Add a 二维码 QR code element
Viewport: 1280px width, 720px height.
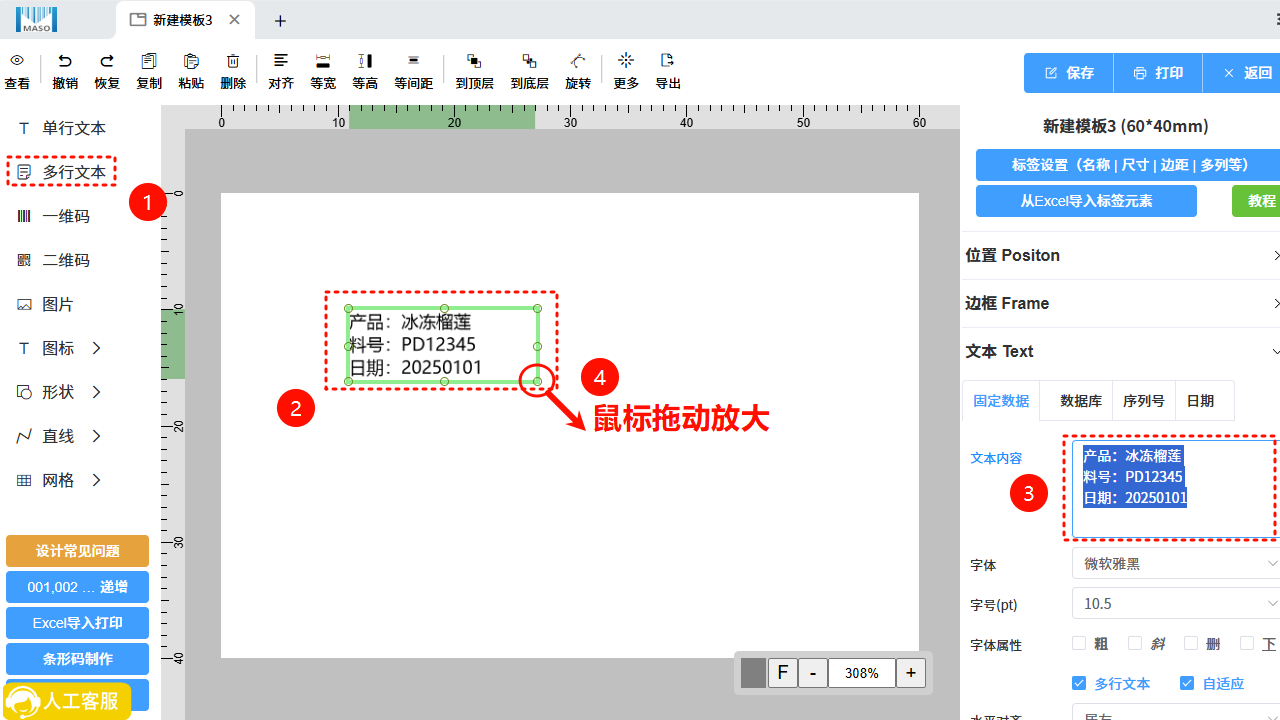point(54,260)
